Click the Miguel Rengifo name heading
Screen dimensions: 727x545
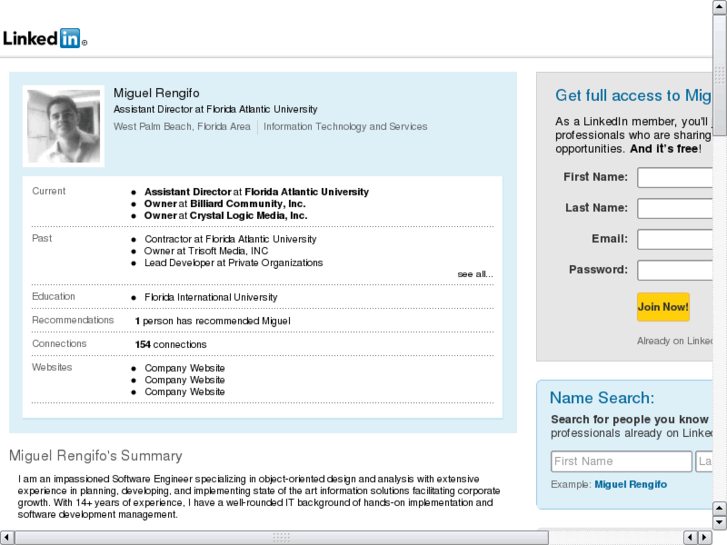point(156,93)
